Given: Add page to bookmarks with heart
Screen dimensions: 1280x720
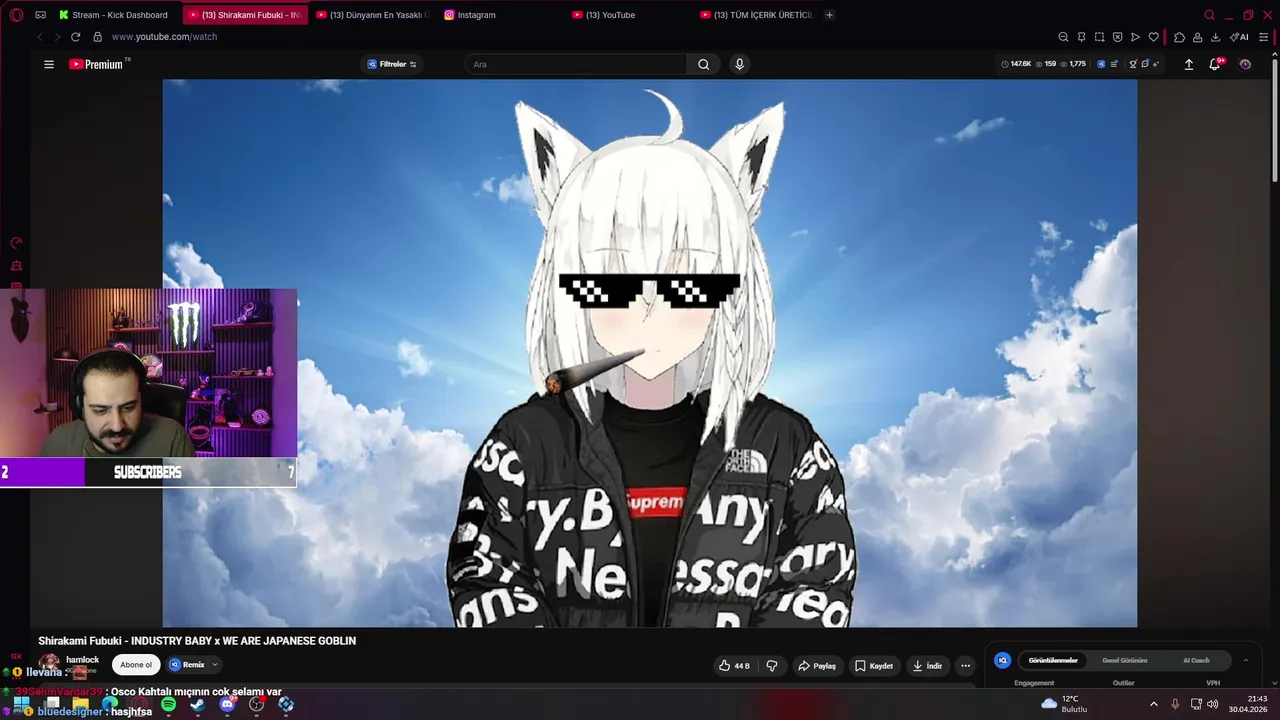Looking at the screenshot, I should [1153, 37].
